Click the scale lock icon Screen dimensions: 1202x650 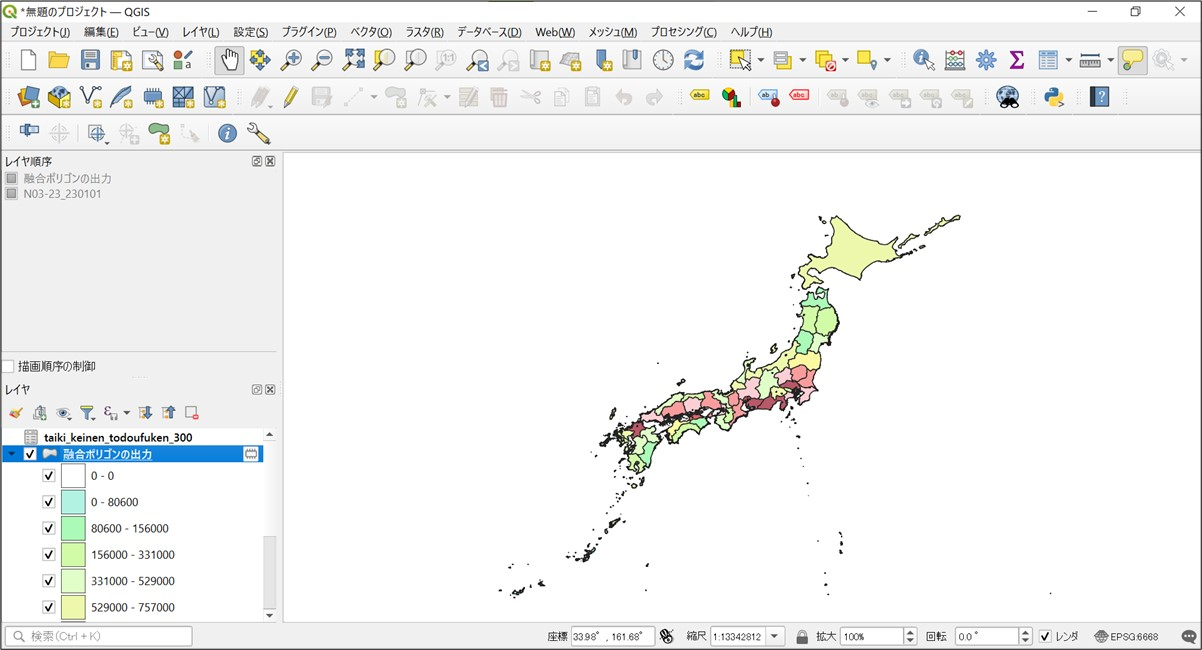tap(801, 636)
